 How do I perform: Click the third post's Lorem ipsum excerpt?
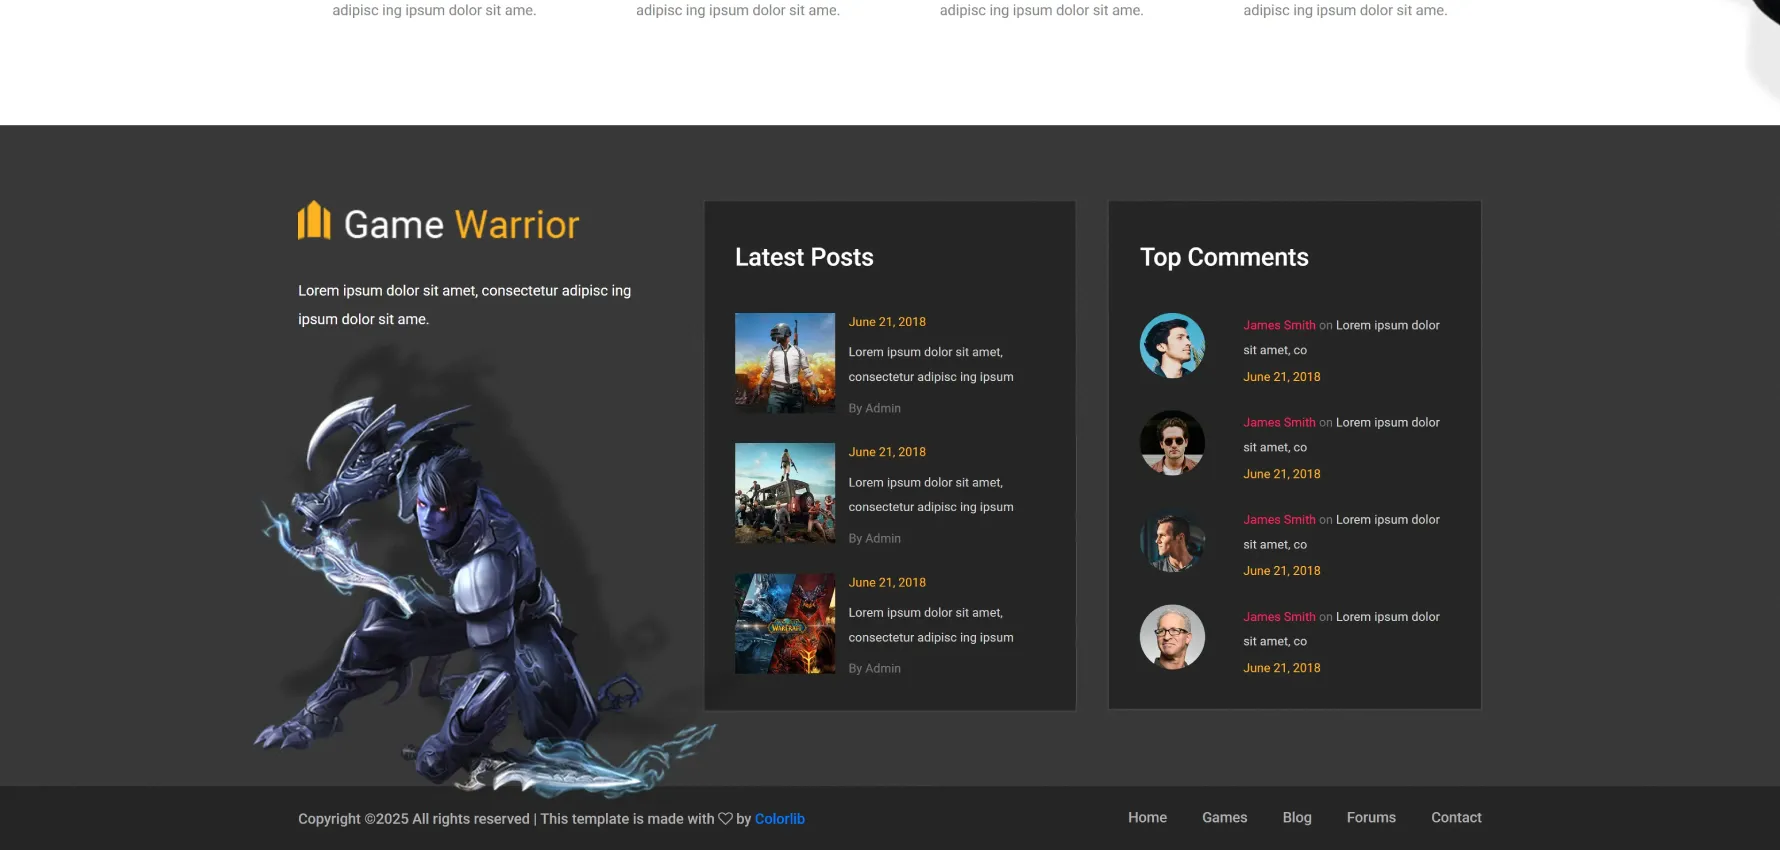click(x=931, y=624)
